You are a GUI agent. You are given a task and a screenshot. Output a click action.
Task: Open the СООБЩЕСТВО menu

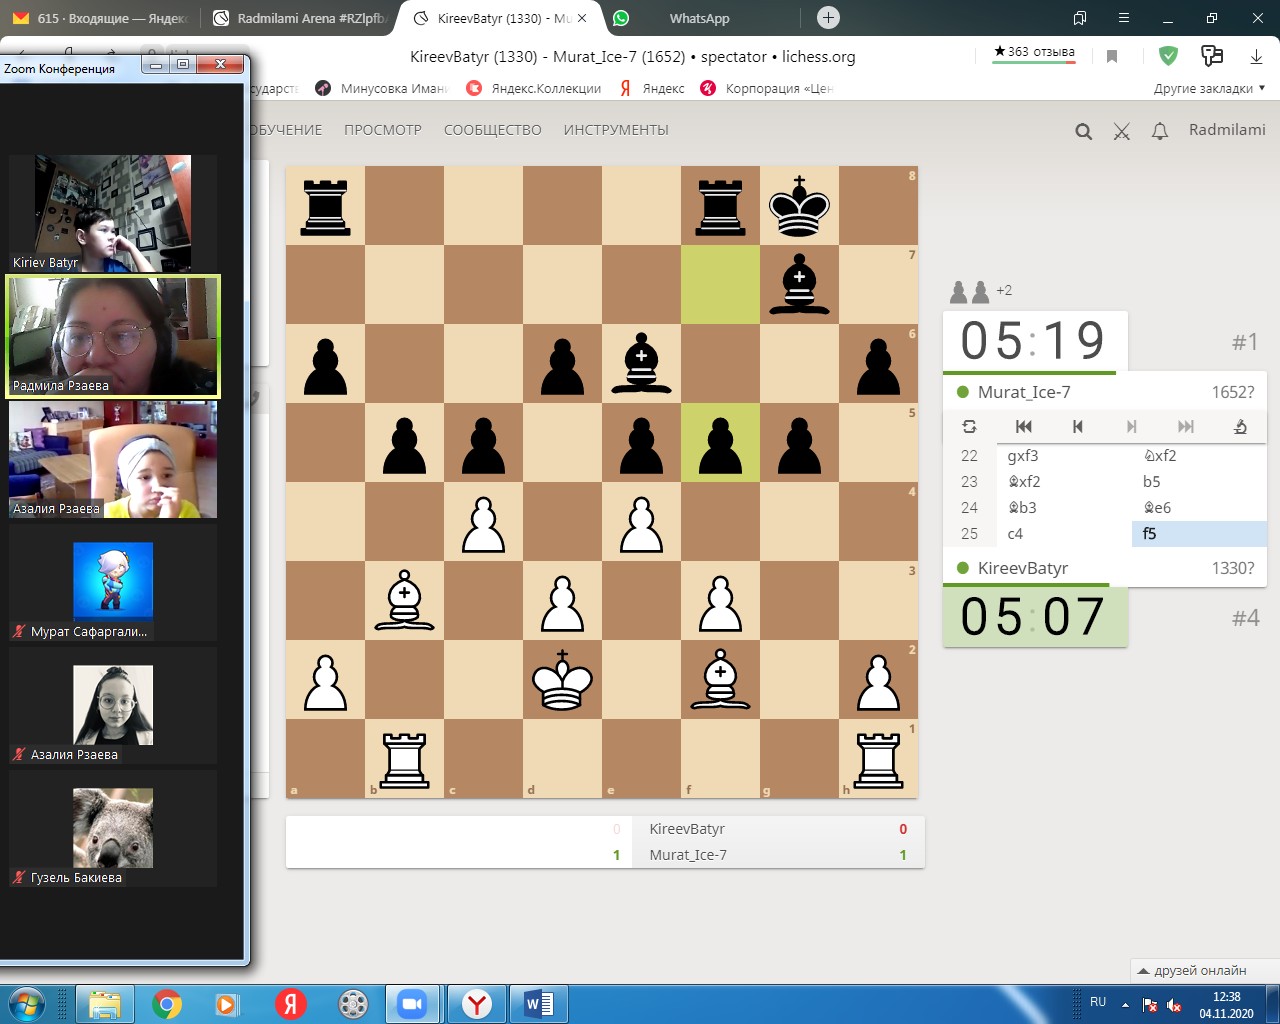pyautogui.click(x=492, y=130)
